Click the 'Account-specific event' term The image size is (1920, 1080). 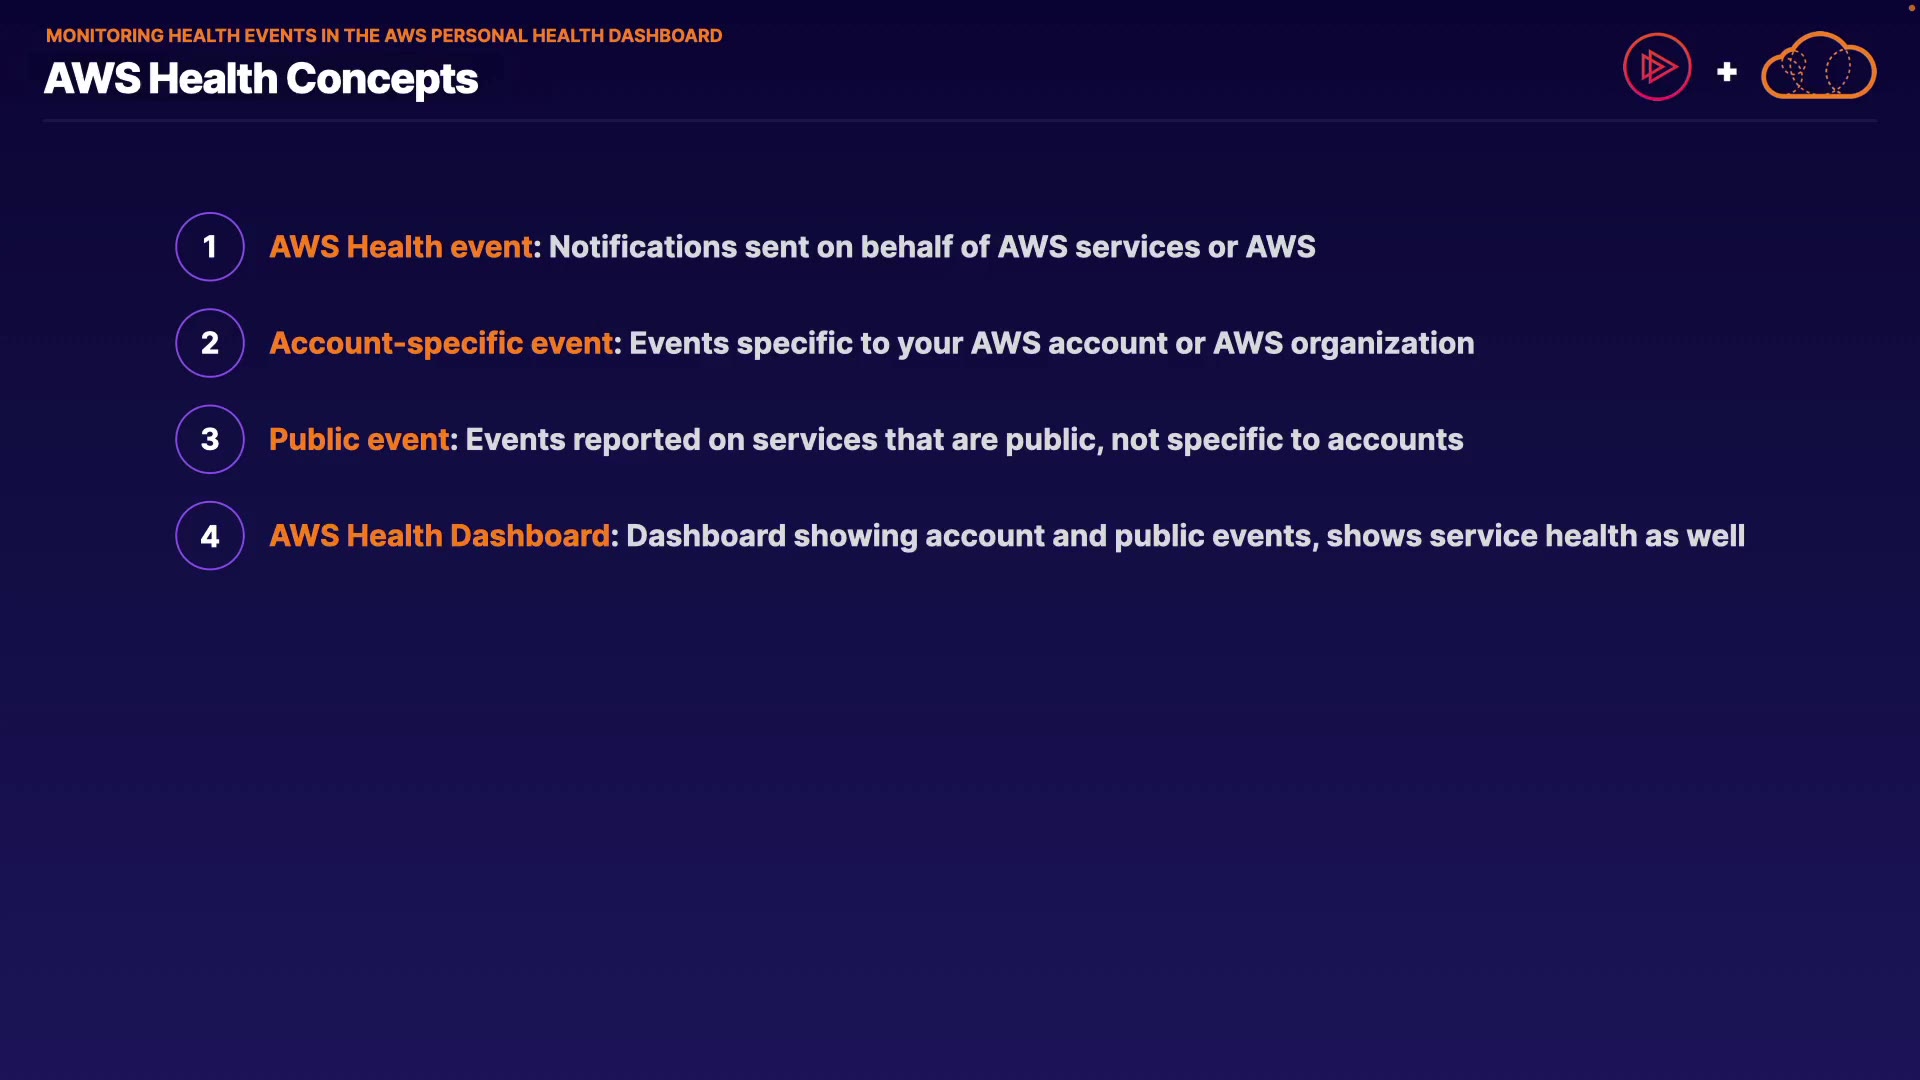pos(441,343)
